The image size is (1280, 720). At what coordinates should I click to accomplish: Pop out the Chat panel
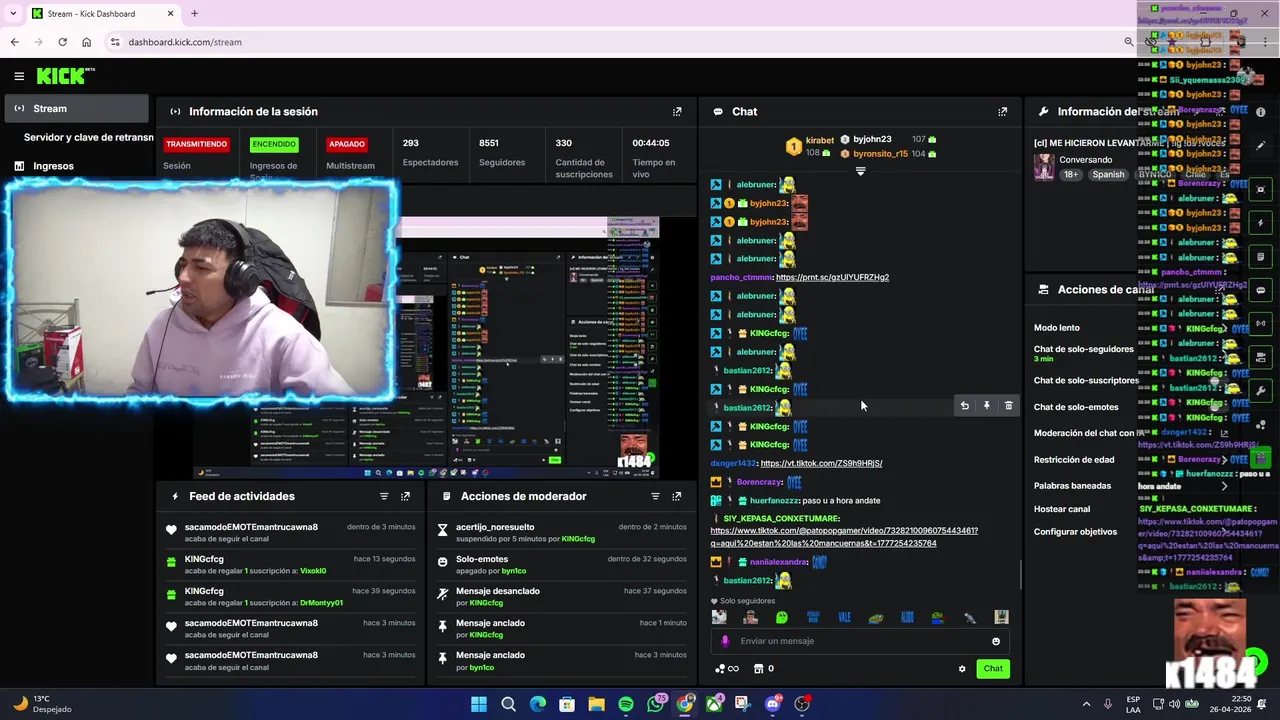[1003, 112]
